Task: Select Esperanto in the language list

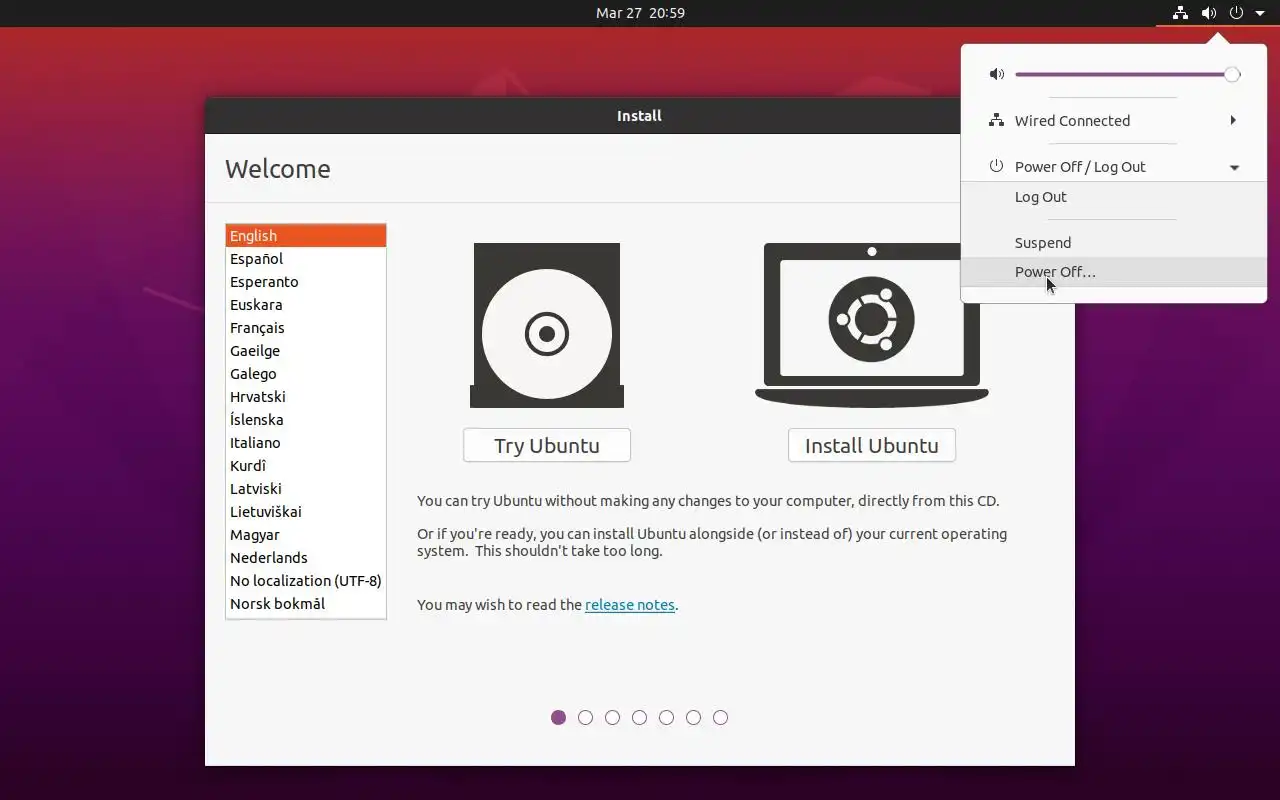Action: click(x=306, y=282)
